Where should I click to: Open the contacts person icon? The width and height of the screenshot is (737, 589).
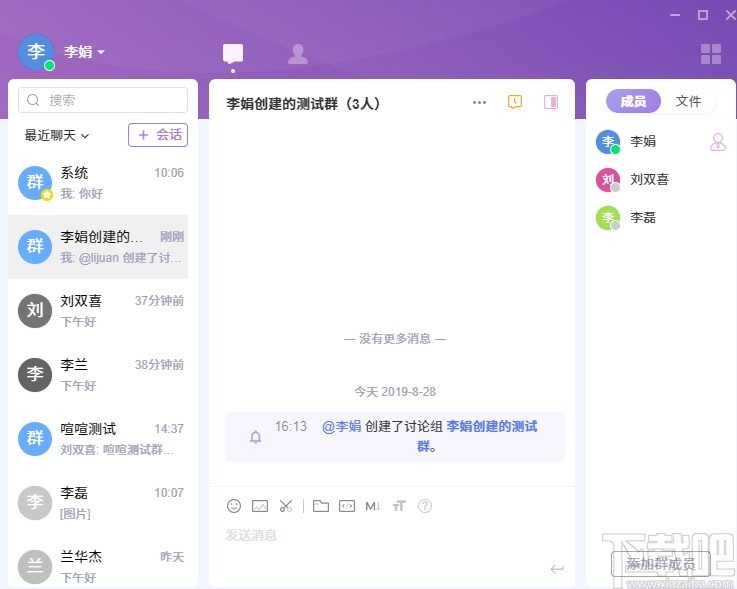[x=298, y=54]
